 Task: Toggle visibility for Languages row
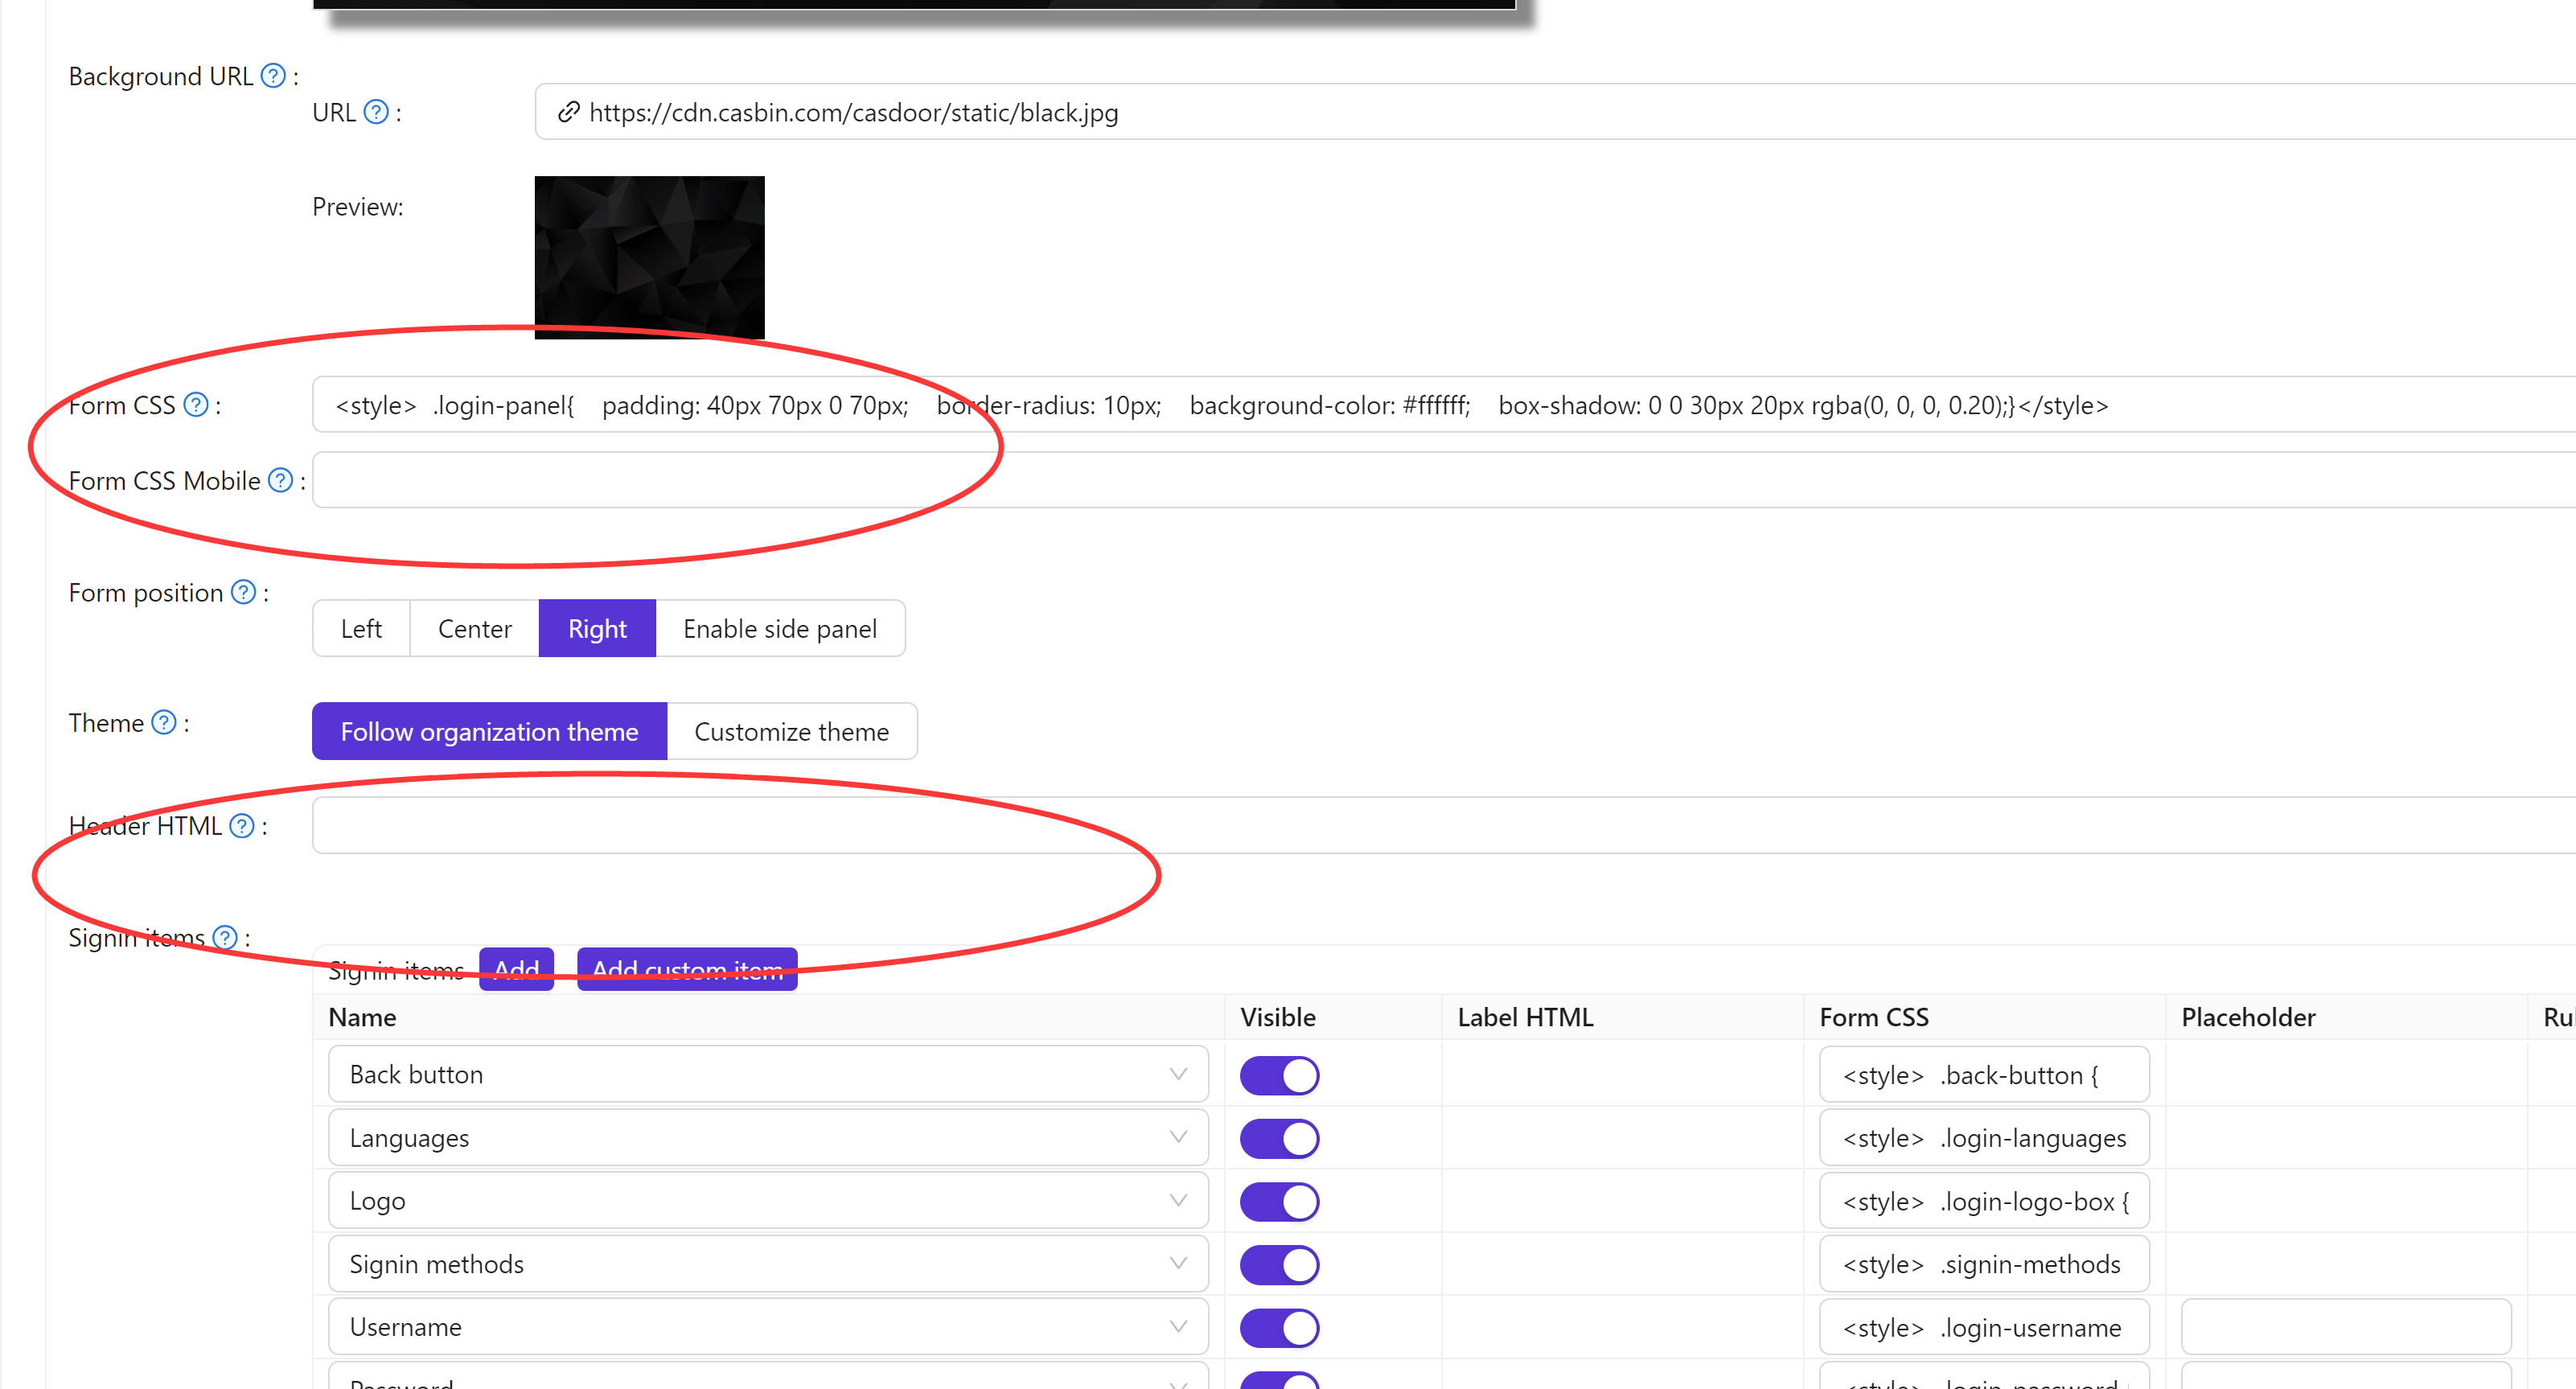[1279, 1139]
